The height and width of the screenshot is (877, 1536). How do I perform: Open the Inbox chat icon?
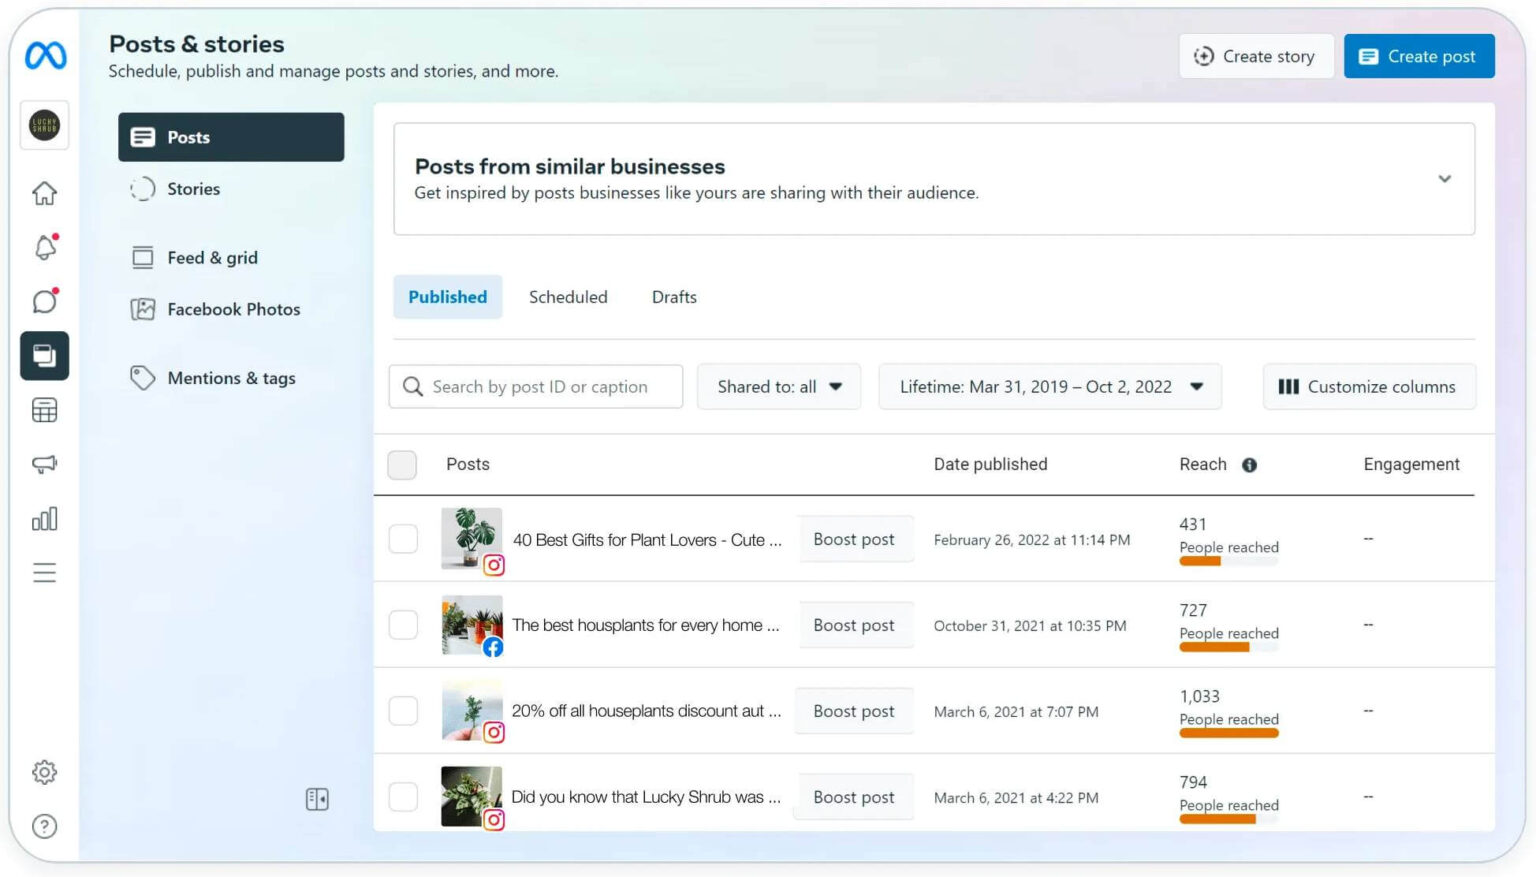point(44,301)
